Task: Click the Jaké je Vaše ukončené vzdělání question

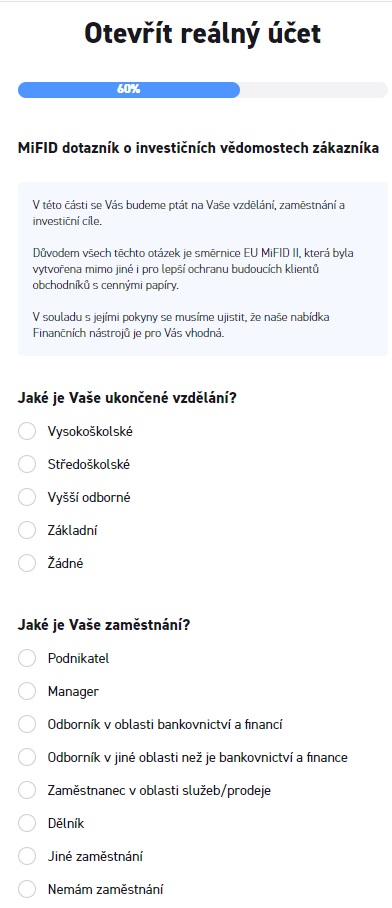Action: [x=127, y=398]
